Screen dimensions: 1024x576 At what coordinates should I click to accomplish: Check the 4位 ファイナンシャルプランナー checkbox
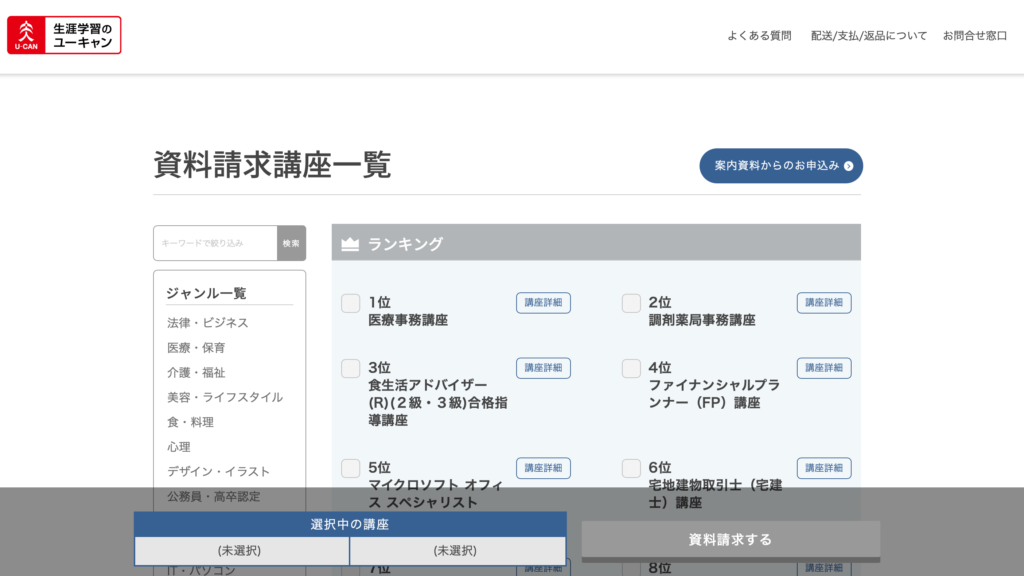pos(631,368)
